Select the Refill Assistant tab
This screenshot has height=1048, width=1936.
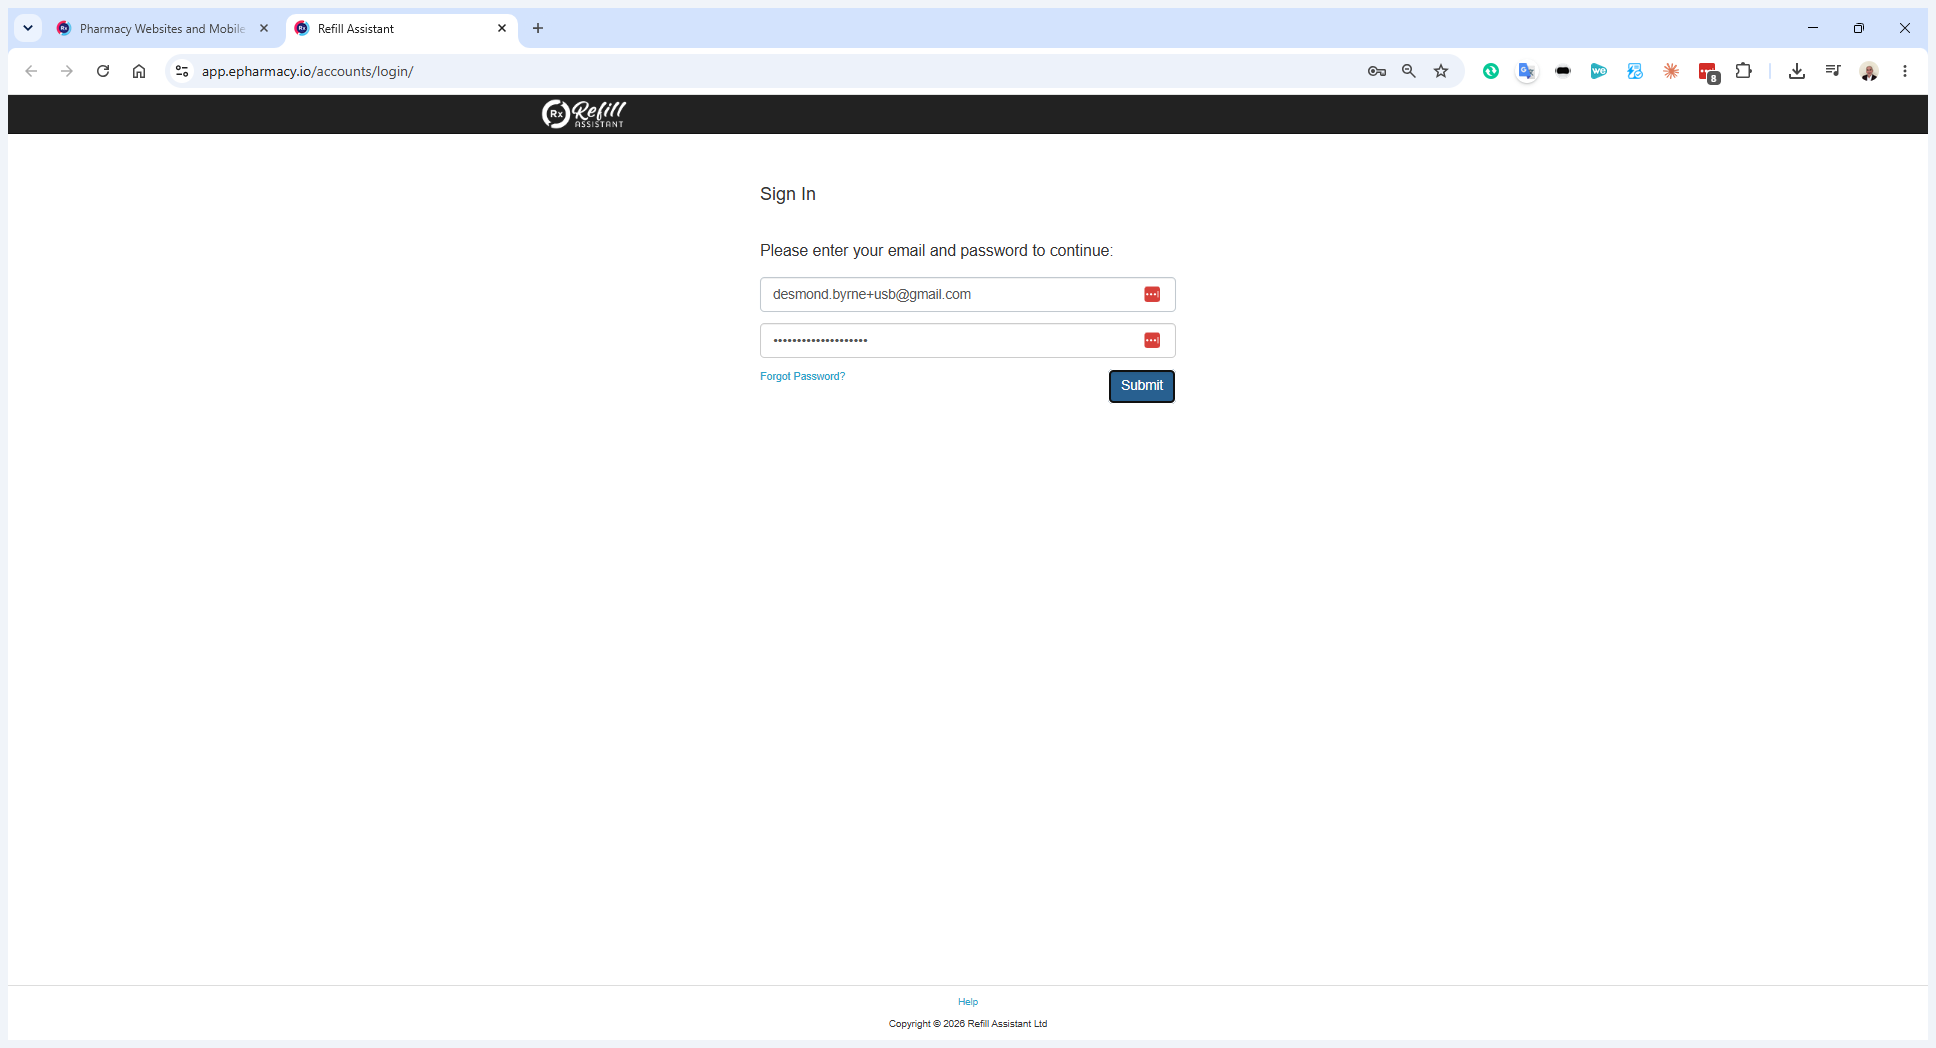tap(401, 29)
